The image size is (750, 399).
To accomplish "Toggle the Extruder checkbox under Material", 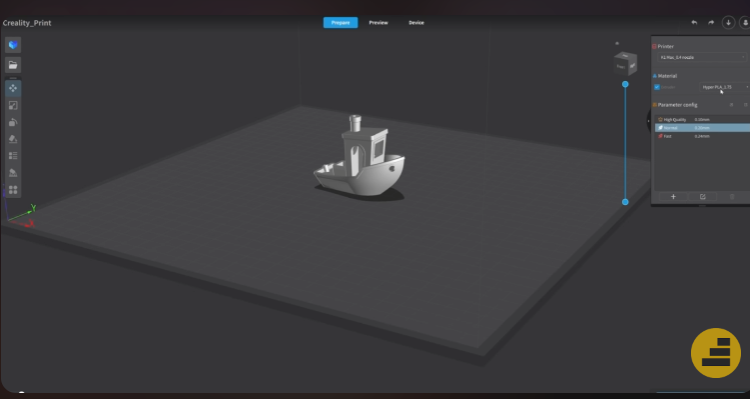I will (x=657, y=87).
